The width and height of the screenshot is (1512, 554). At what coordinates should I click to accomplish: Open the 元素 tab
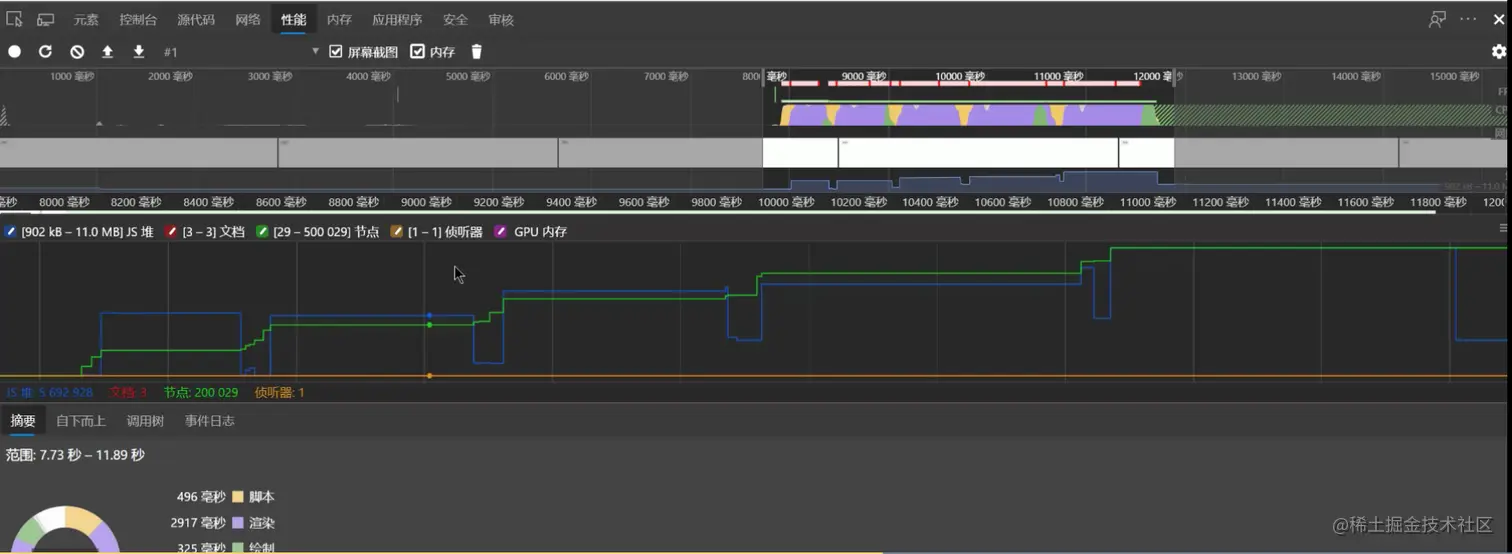(87, 20)
